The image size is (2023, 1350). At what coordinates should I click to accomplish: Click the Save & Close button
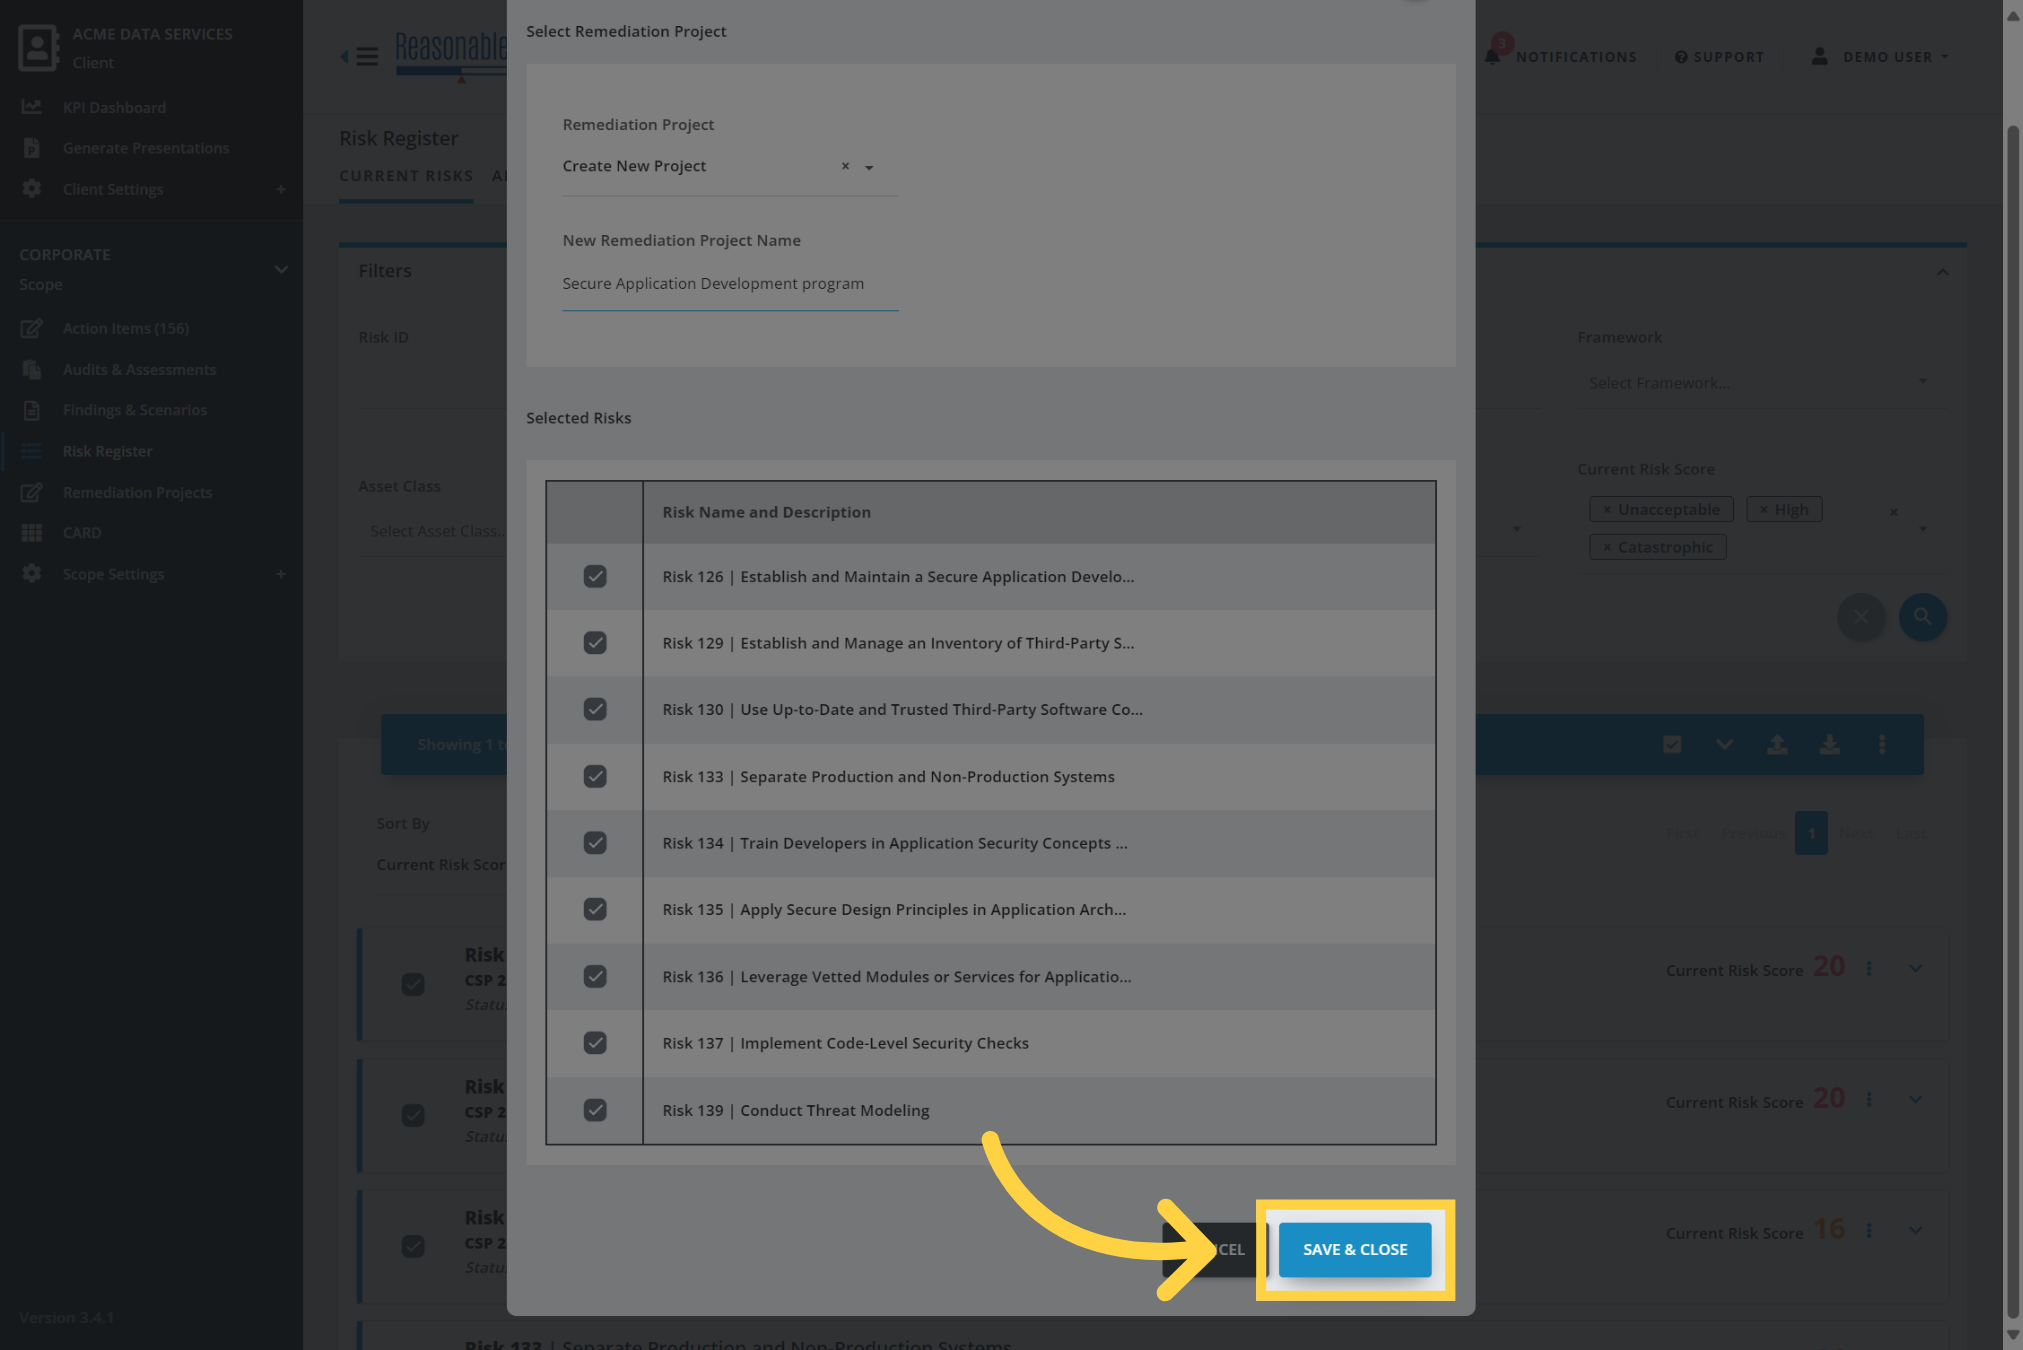point(1354,1249)
